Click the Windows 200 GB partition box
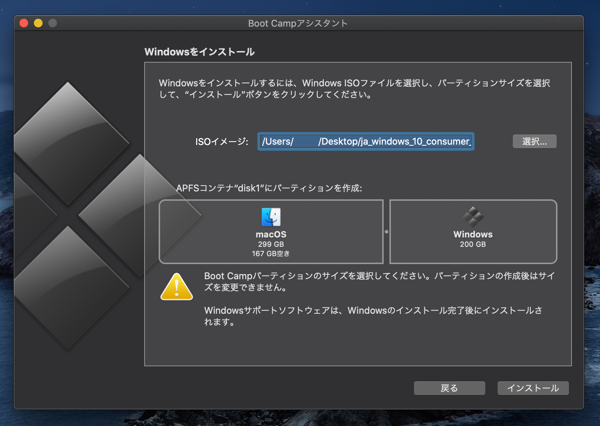The width and height of the screenshot is (600, 426). [x=473, y=232]
